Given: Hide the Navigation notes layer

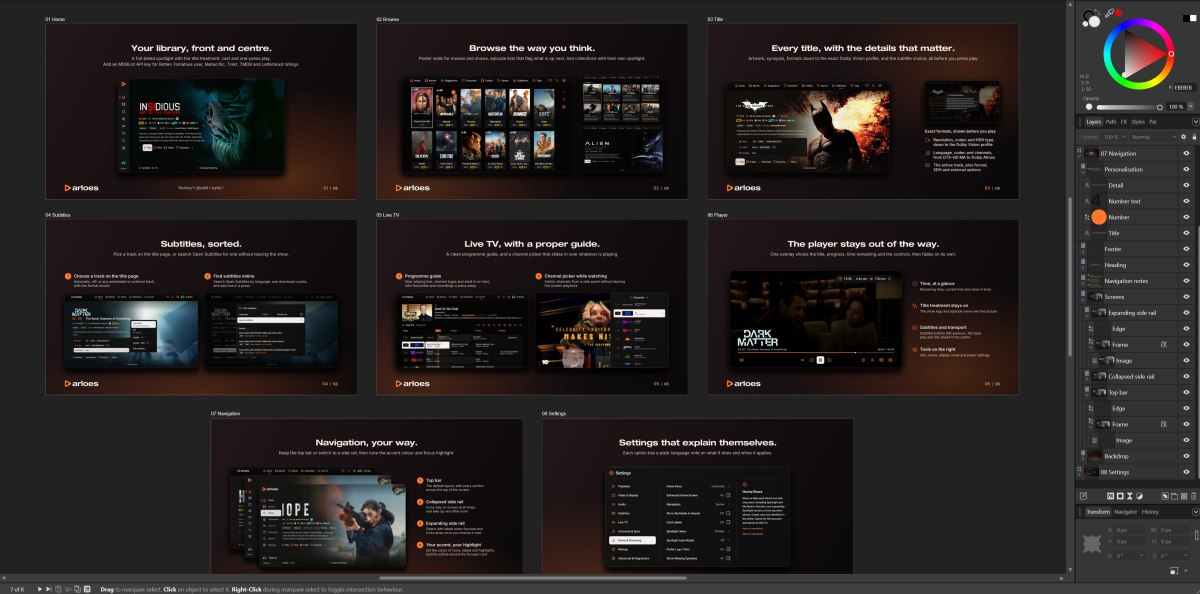Looking at the screenshot, I should pyautogui.click(x=1186, y=281).
